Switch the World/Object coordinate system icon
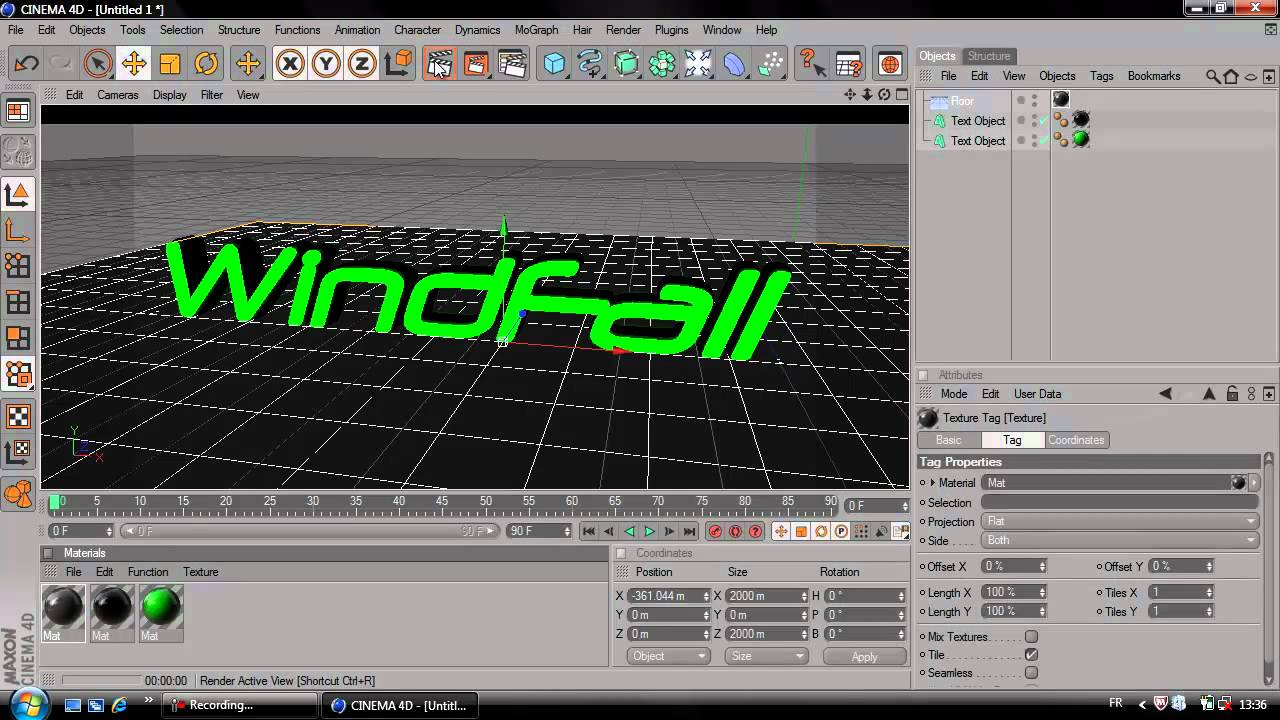The image size is (1280, 720). (x=398, y=65)
